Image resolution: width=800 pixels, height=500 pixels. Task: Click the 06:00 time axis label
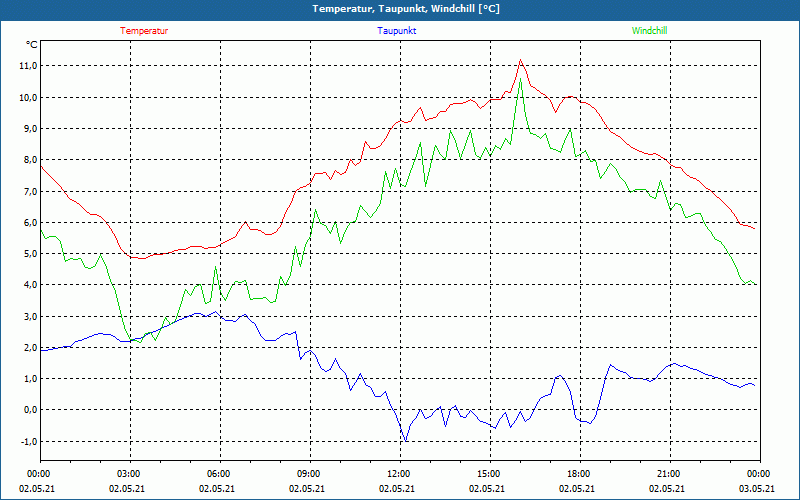click(220, 474)
